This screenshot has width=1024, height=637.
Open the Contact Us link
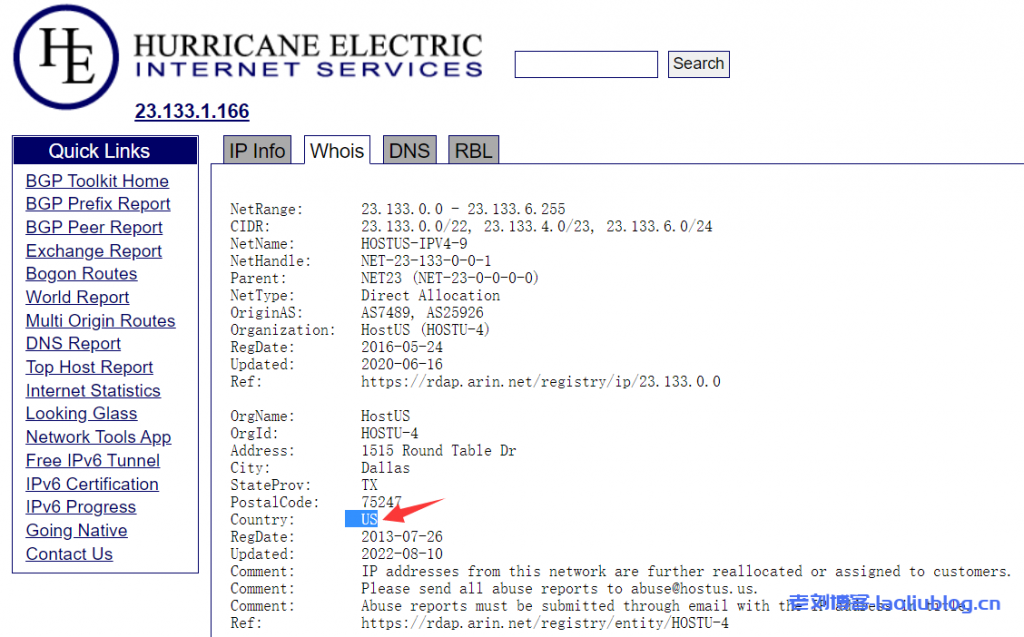tap(69, 554)
